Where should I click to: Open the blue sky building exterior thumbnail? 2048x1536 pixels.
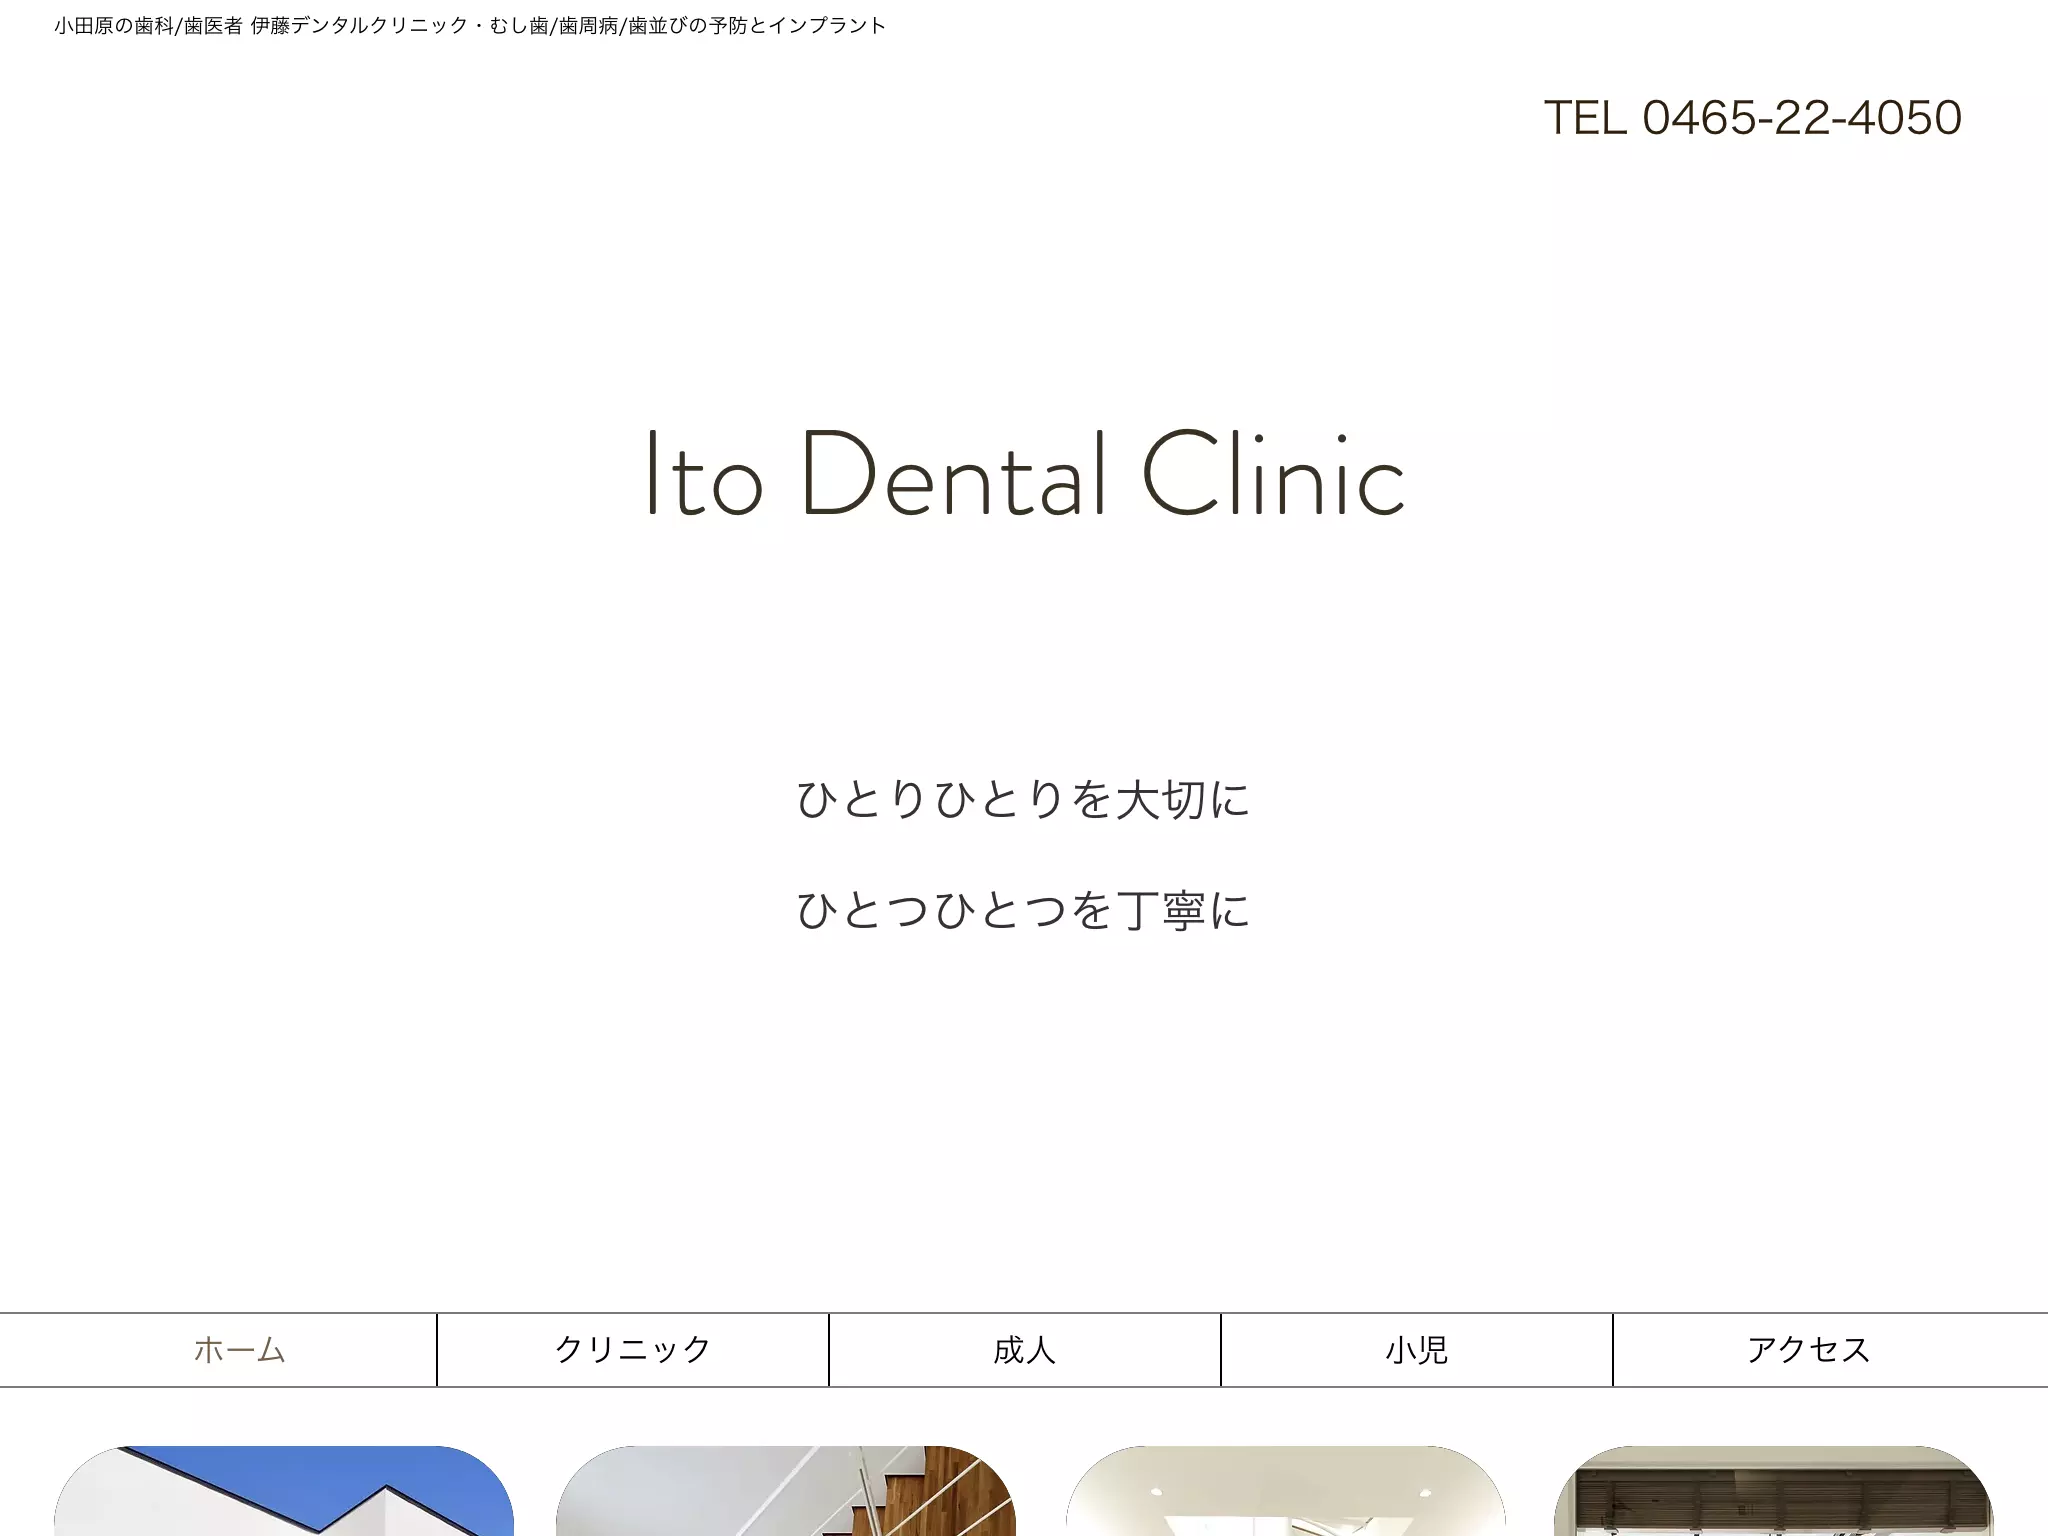(284, 1491)
